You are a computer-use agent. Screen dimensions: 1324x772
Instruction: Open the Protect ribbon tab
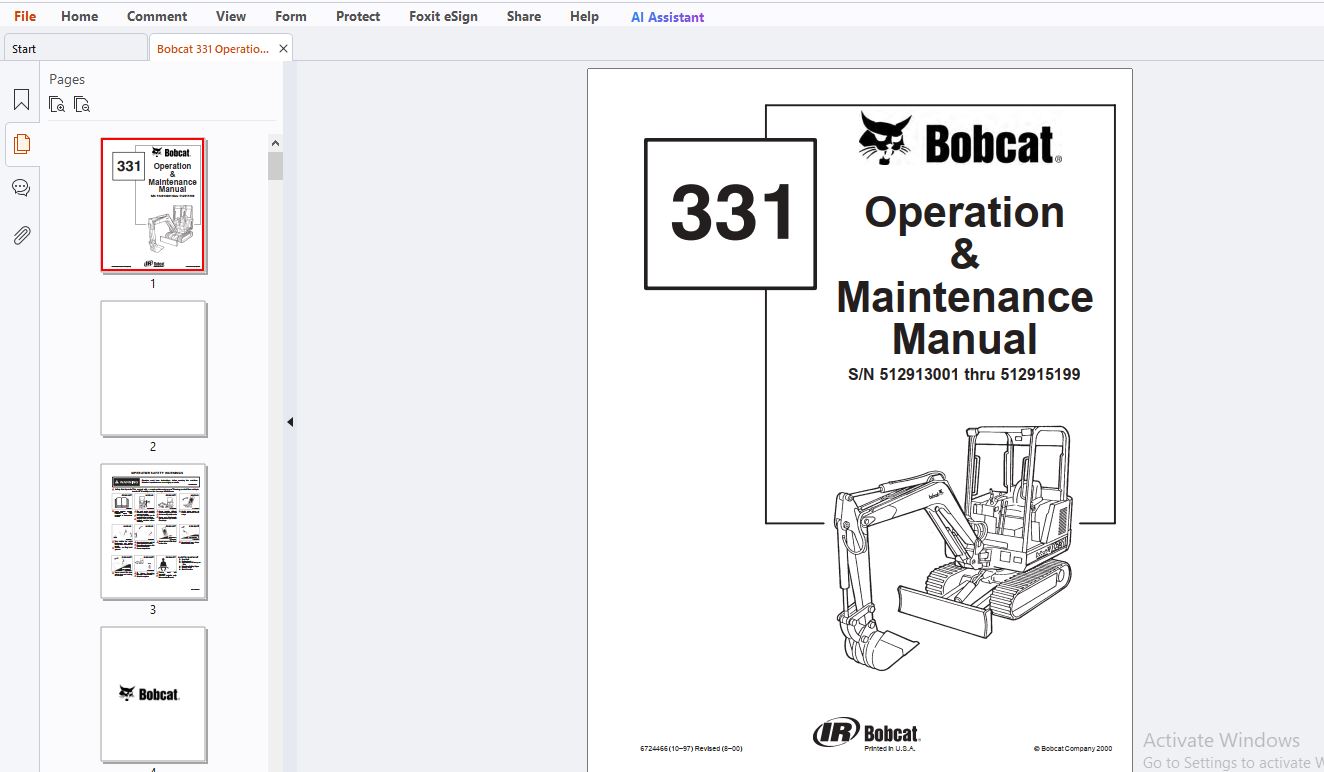point(358,16)
